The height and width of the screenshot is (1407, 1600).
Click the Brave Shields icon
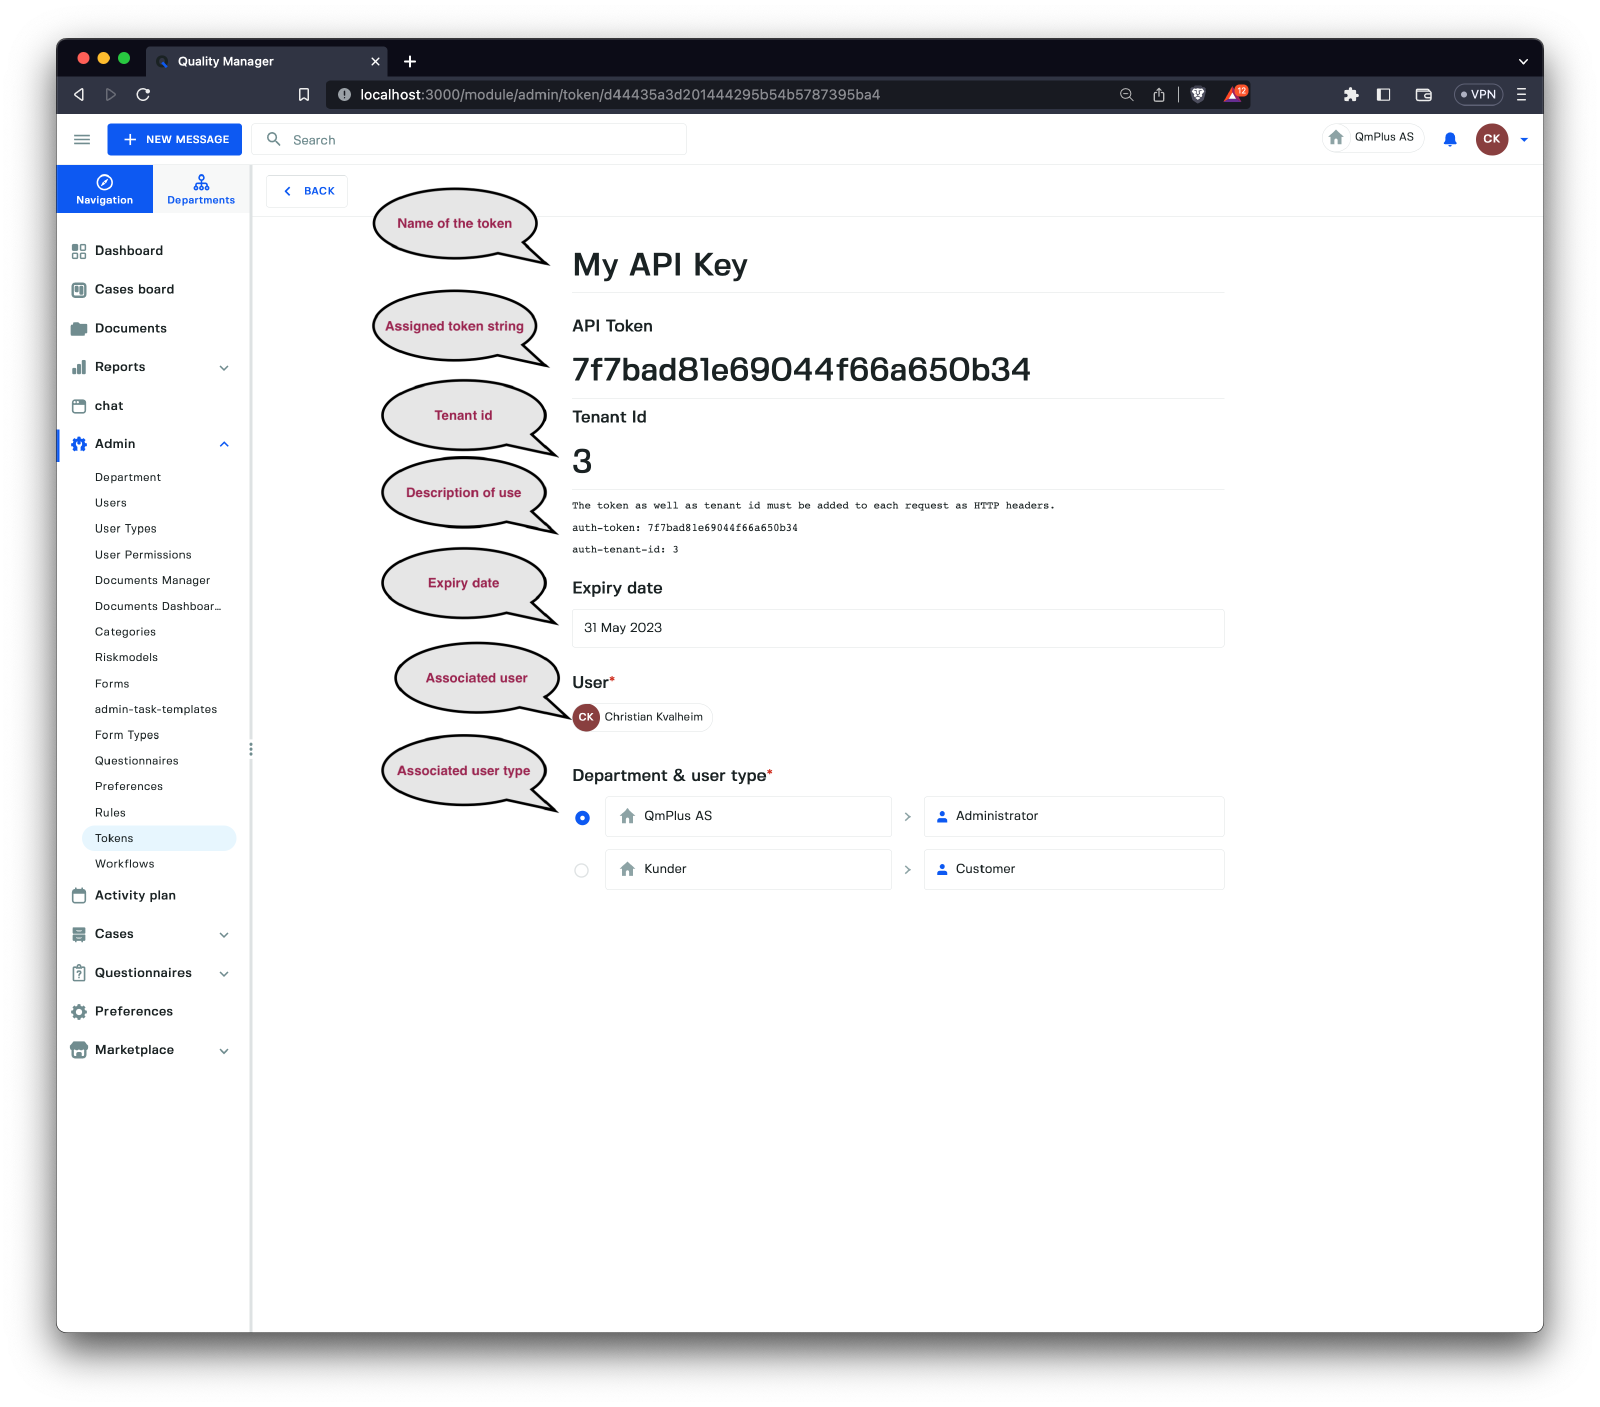tap(1198, 94)
